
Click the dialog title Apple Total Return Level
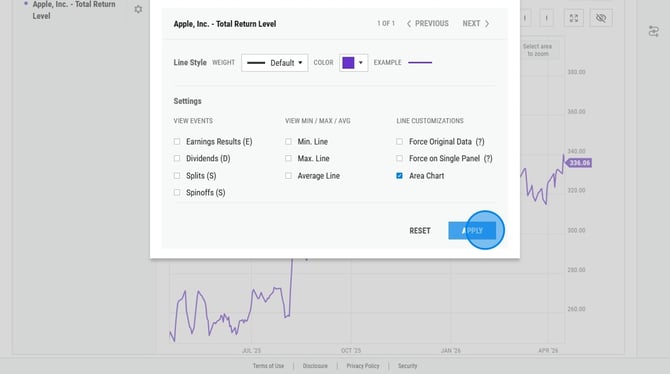coord(225,24)
